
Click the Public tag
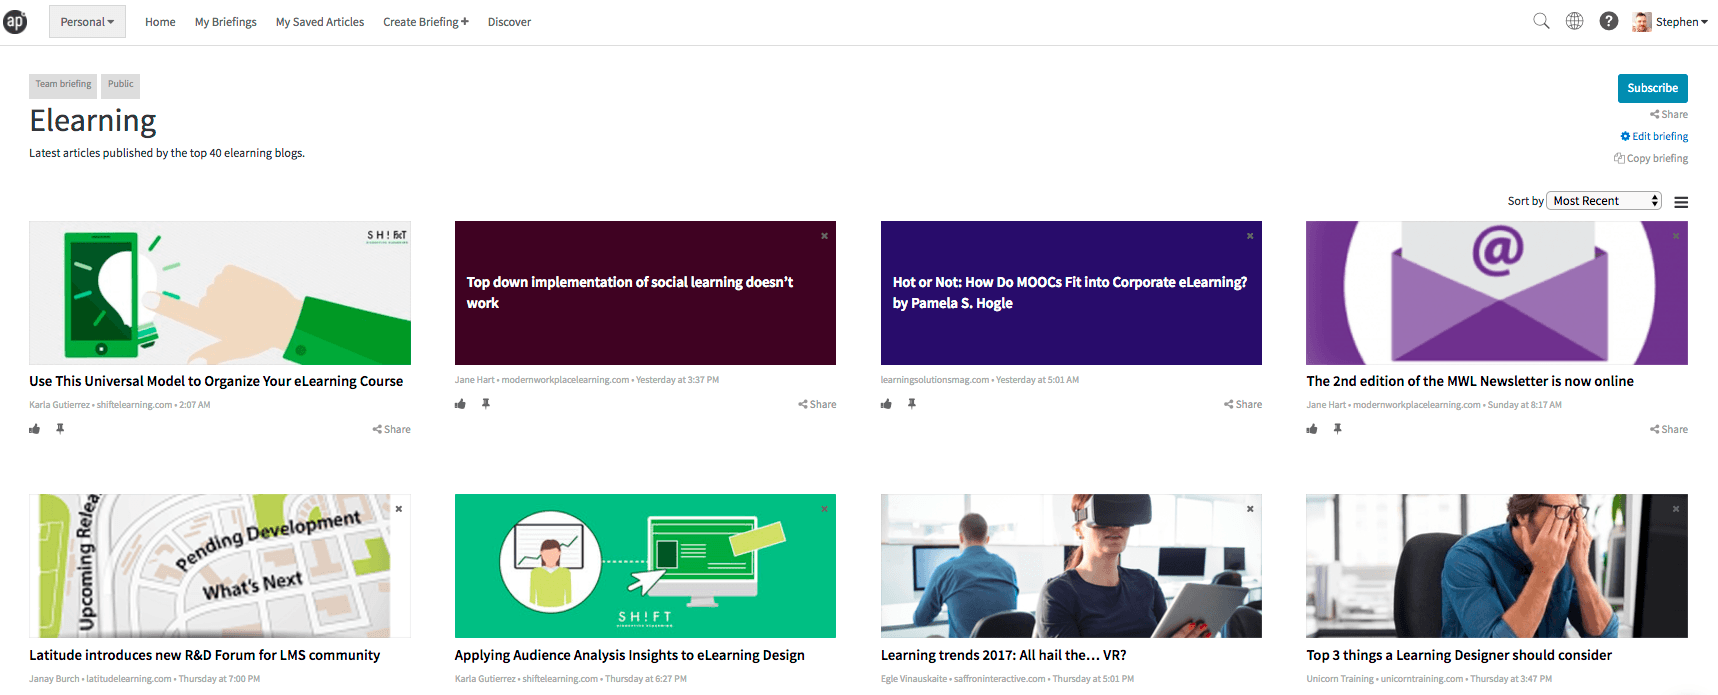[x=121, y=85]
